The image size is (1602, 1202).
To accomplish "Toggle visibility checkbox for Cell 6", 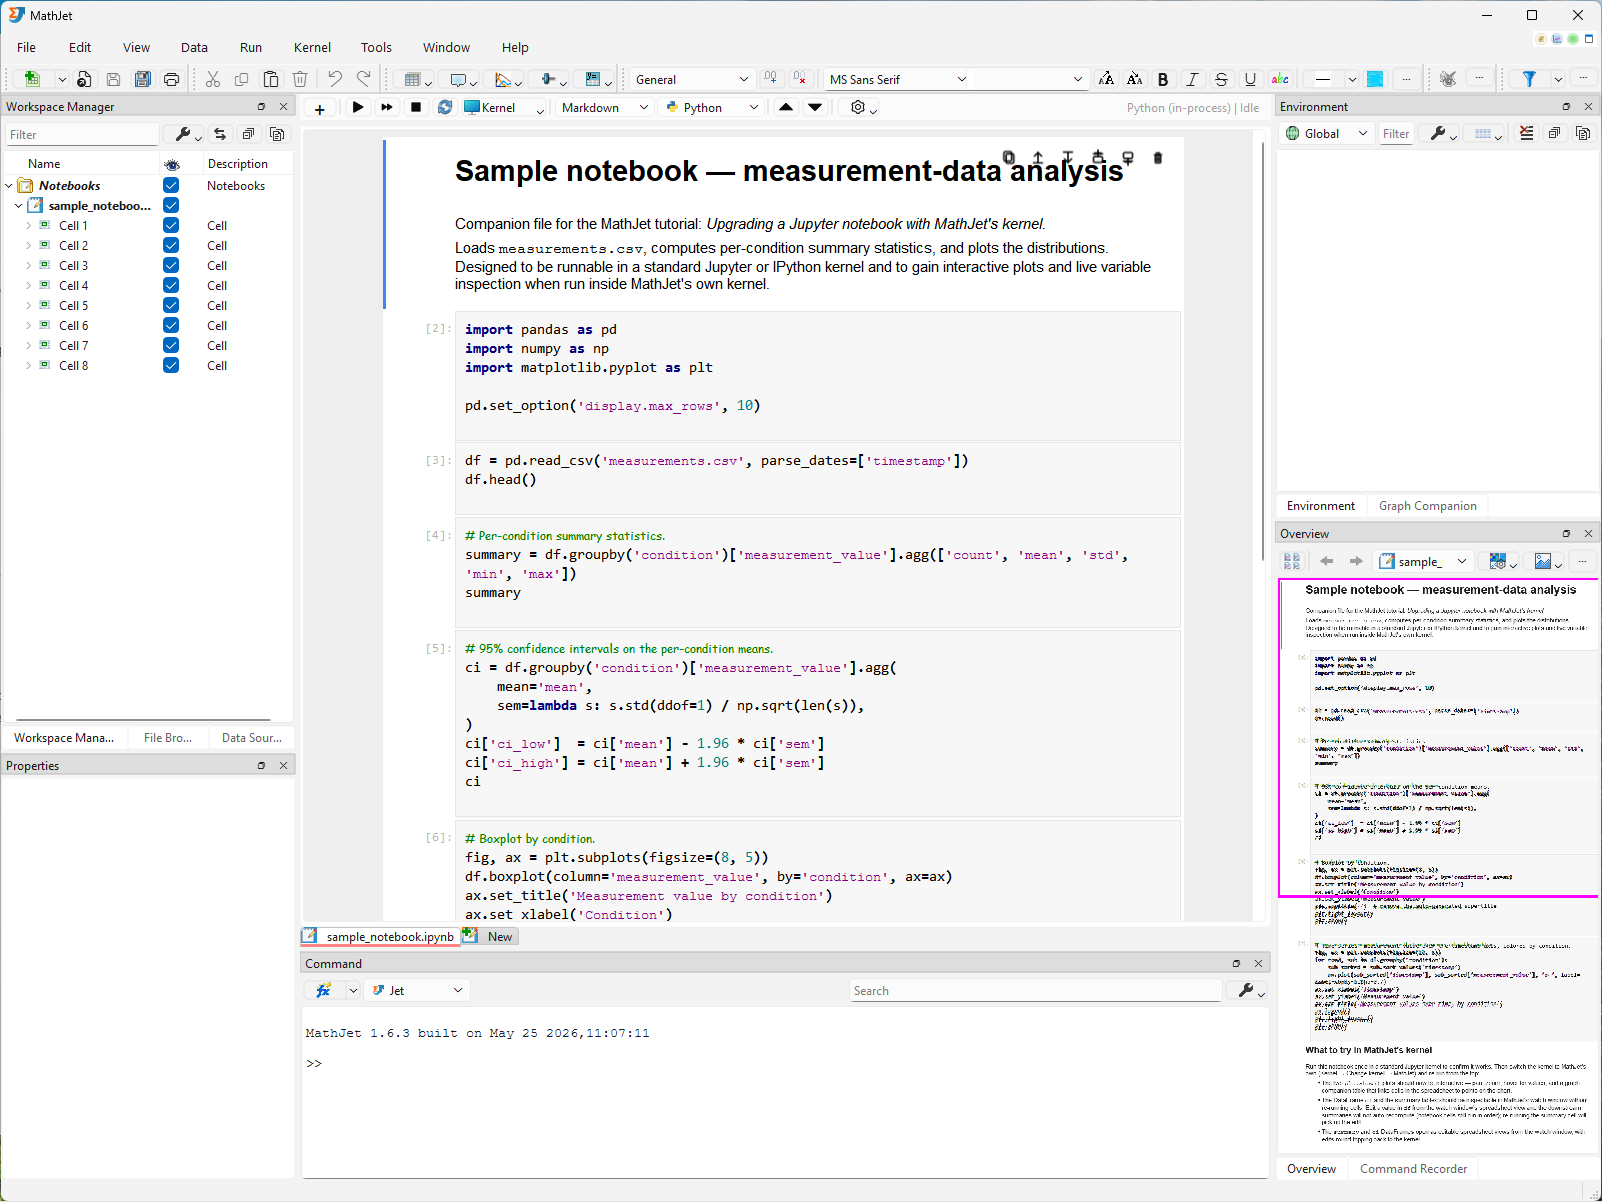I will click(x=171, y=325).
